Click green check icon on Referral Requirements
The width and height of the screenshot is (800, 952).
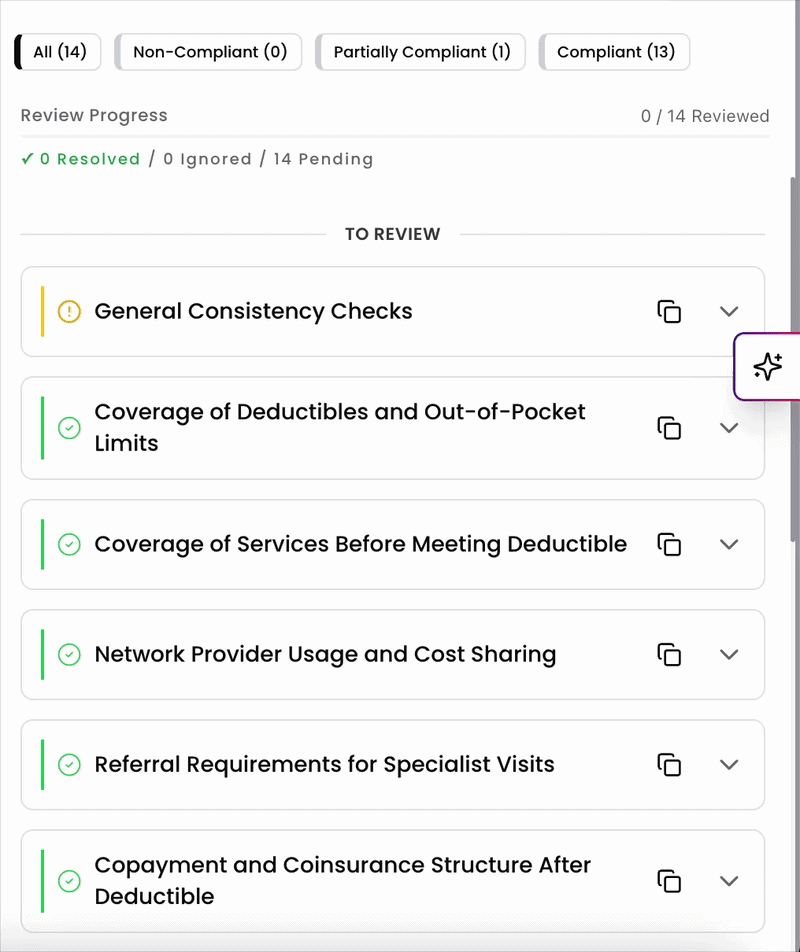pos(69,764)
